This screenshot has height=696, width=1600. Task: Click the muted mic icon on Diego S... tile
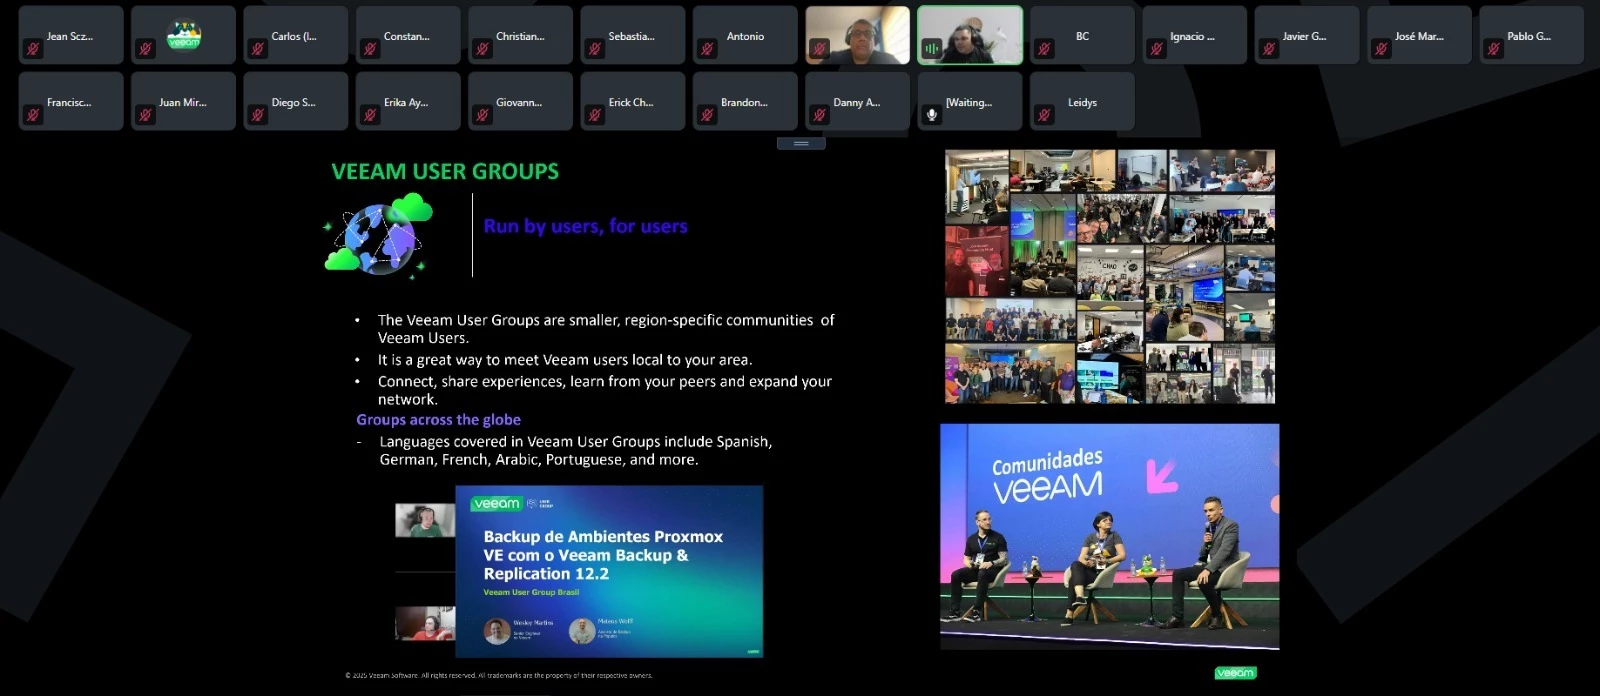[x=258, y=115]
